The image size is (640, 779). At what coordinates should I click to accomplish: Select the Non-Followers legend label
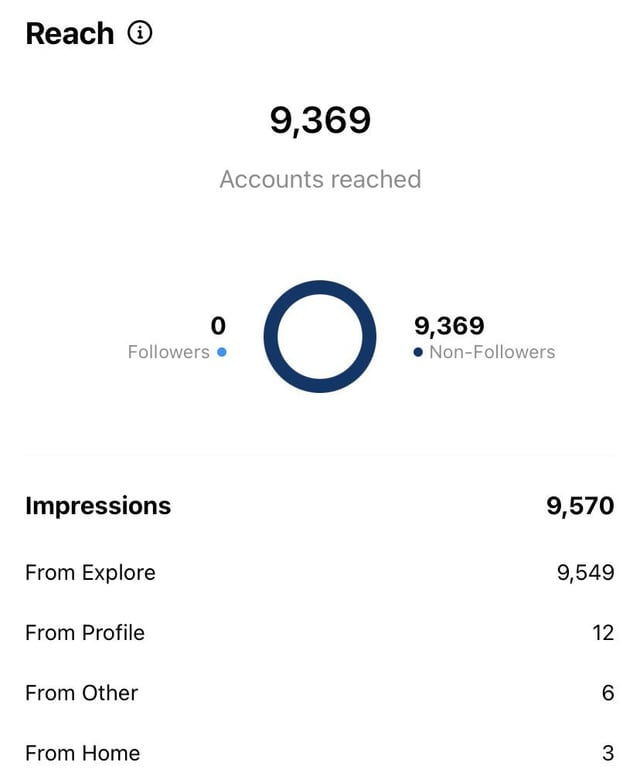491,352
